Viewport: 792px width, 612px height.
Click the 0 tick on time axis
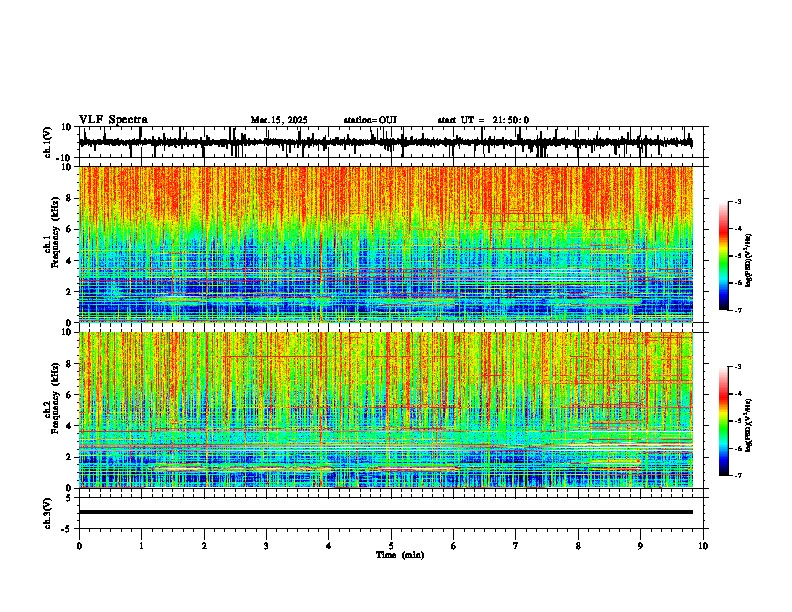[79, 546]
